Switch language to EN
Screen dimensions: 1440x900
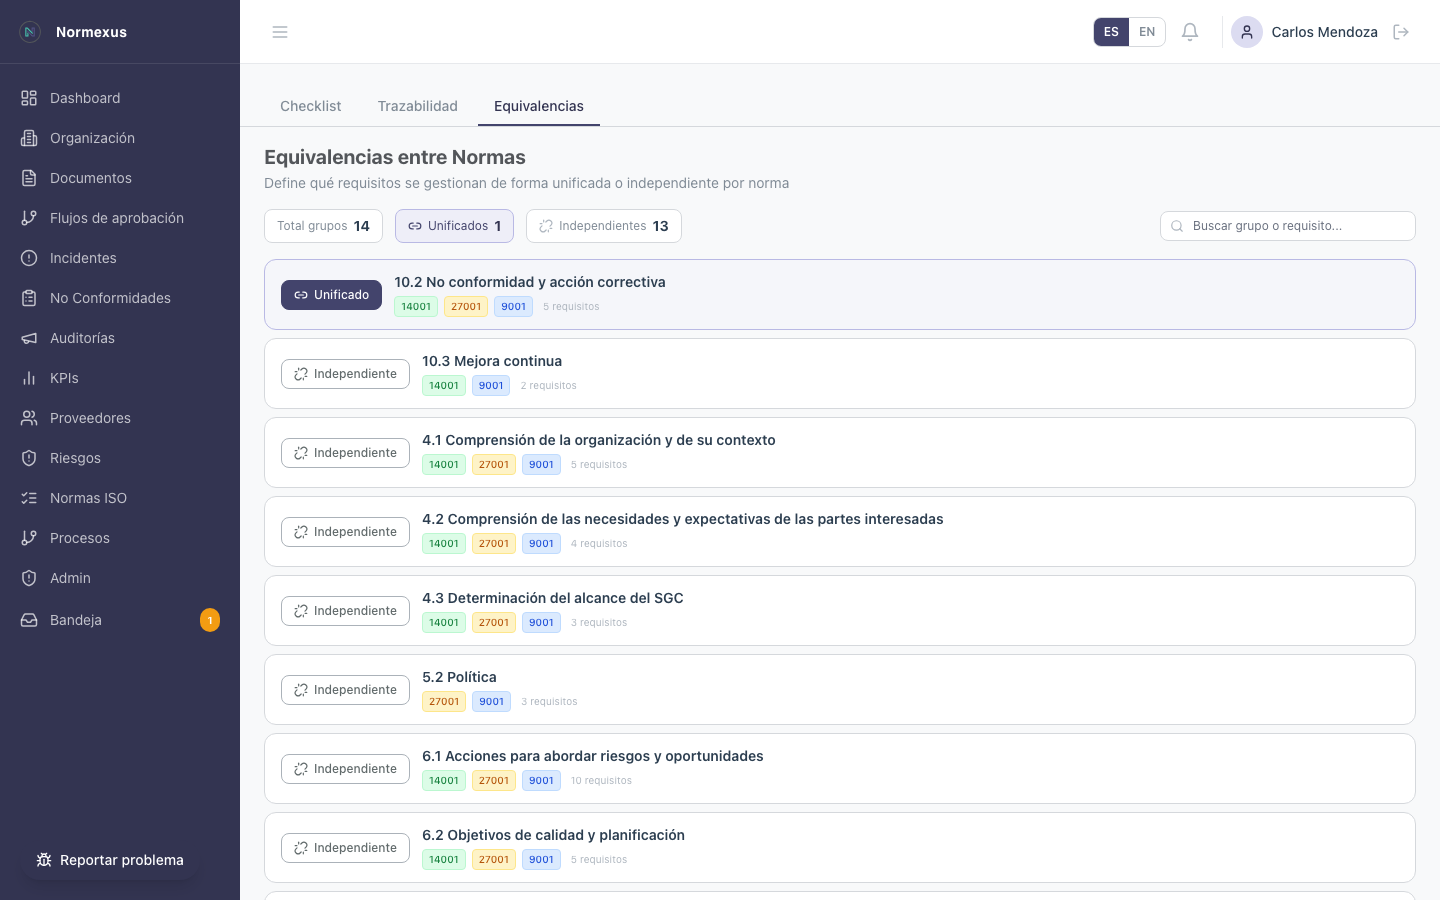coord(1147,32)
